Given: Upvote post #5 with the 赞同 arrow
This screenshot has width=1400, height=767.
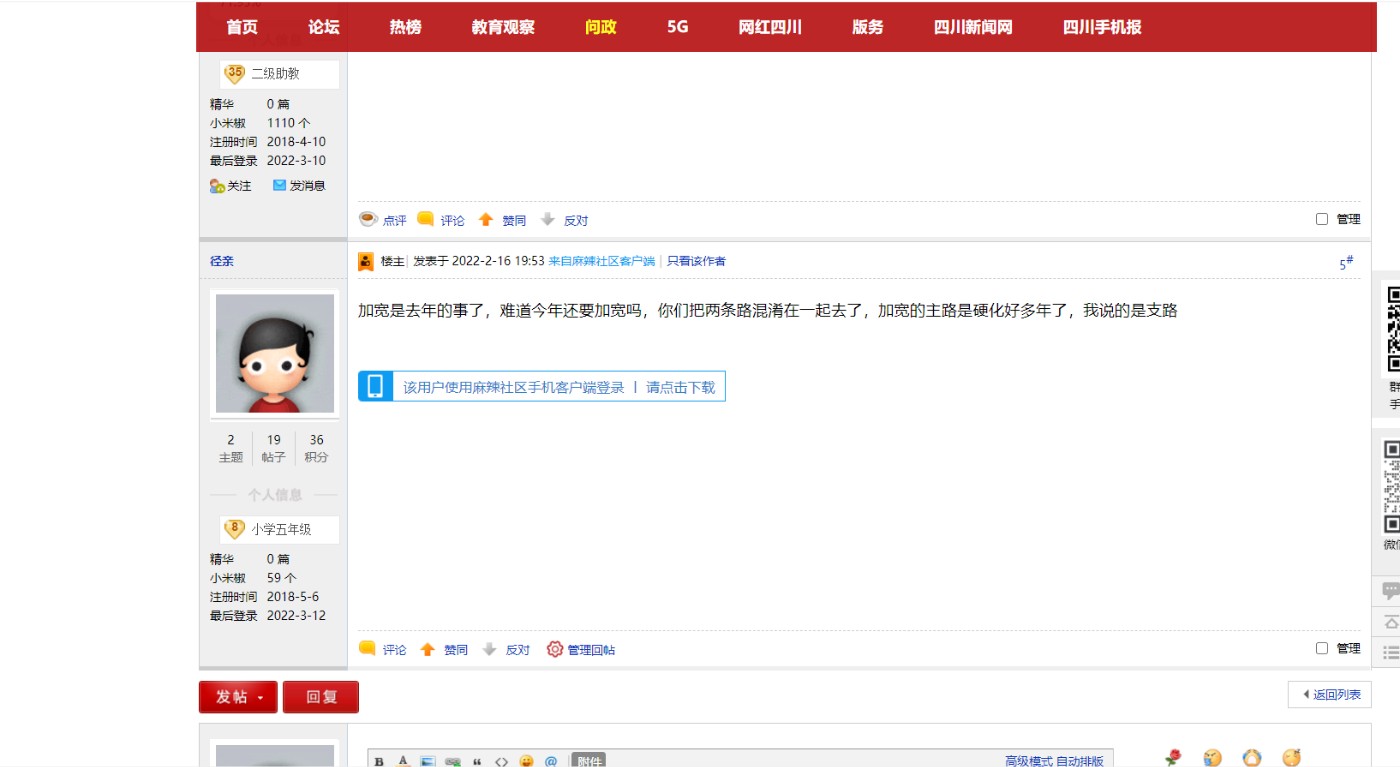Looking at the screenshot, I should click(428, 649).
